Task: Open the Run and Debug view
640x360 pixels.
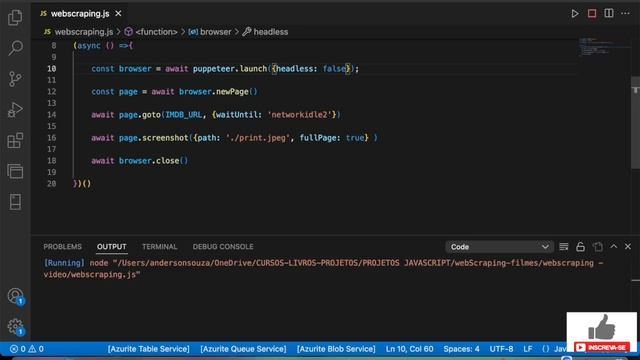Action: click(15, 109)
